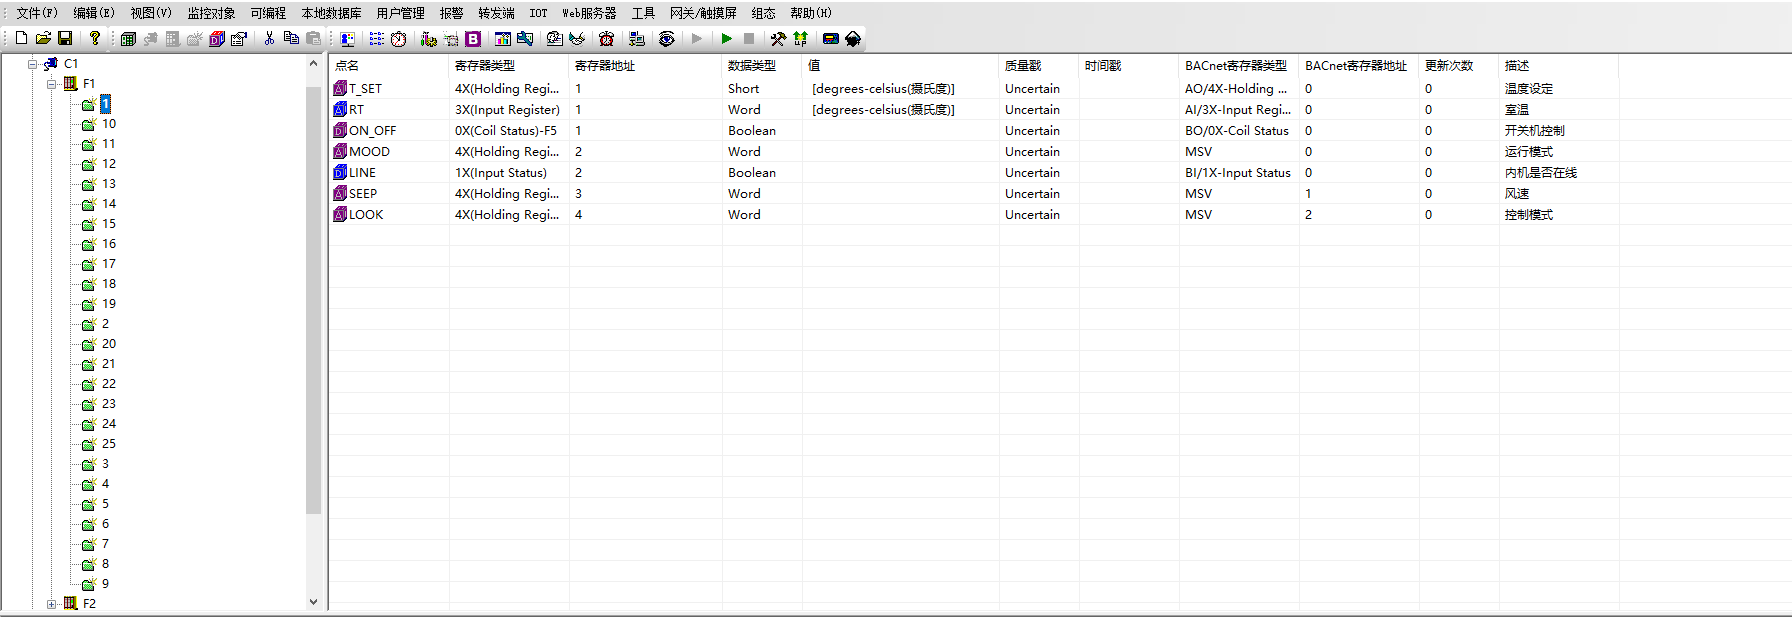Click the blue list view icon

click(376, 39)
